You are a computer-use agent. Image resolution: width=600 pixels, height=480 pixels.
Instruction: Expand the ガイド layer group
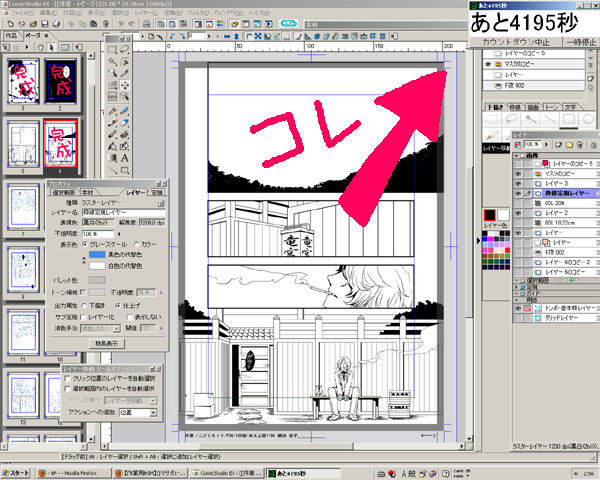517,293
